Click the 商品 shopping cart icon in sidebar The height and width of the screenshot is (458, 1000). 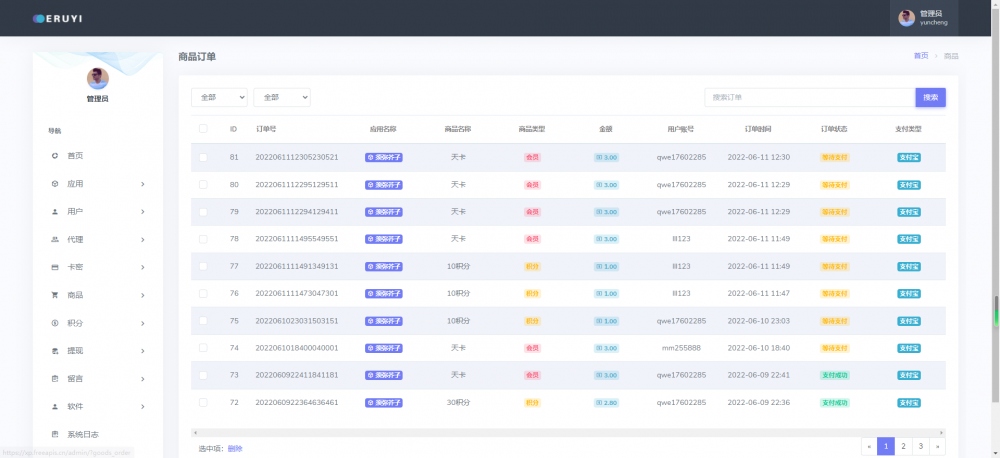coord(55,295)
